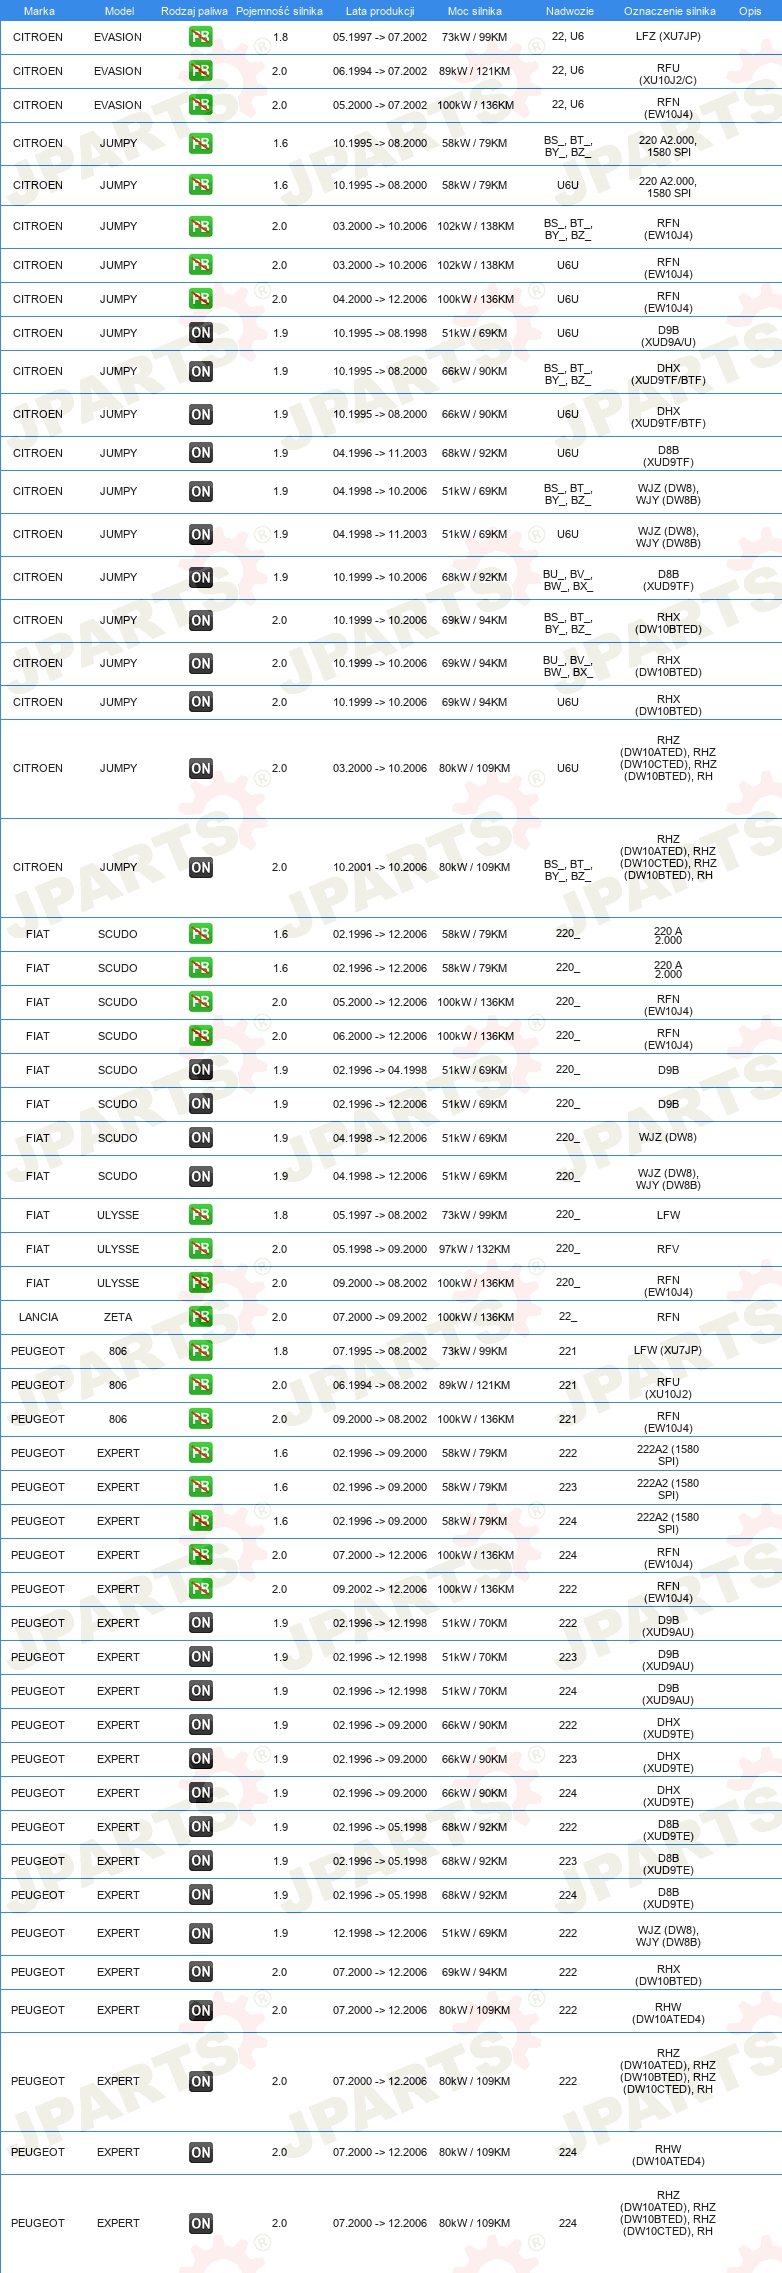The height and width of the screenshot is (2273, 782).
Task: Click diesel icon in Expert 12.1998 -> 12.2006 row
Action: coord(200,1934)
